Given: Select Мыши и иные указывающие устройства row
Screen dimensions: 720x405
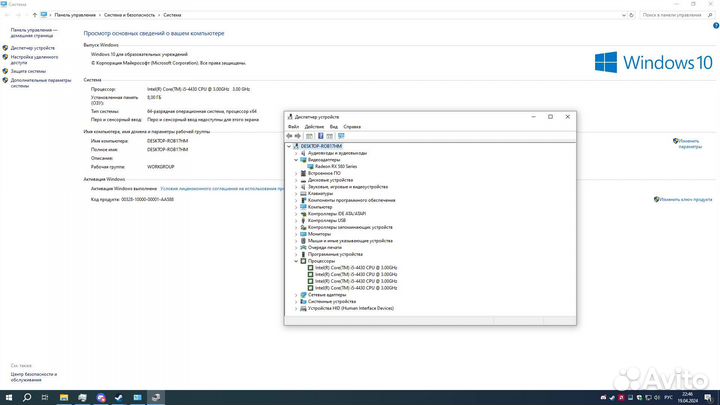Looking at the screenshot, I should tap(350, 241).
